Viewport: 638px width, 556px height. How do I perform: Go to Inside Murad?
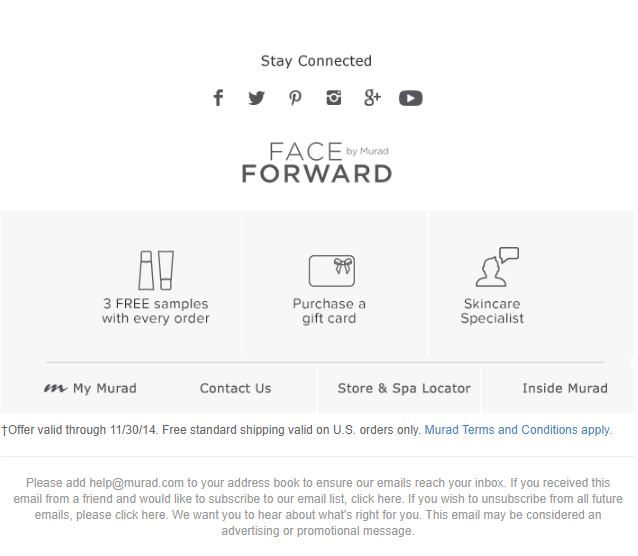point(565,388)
